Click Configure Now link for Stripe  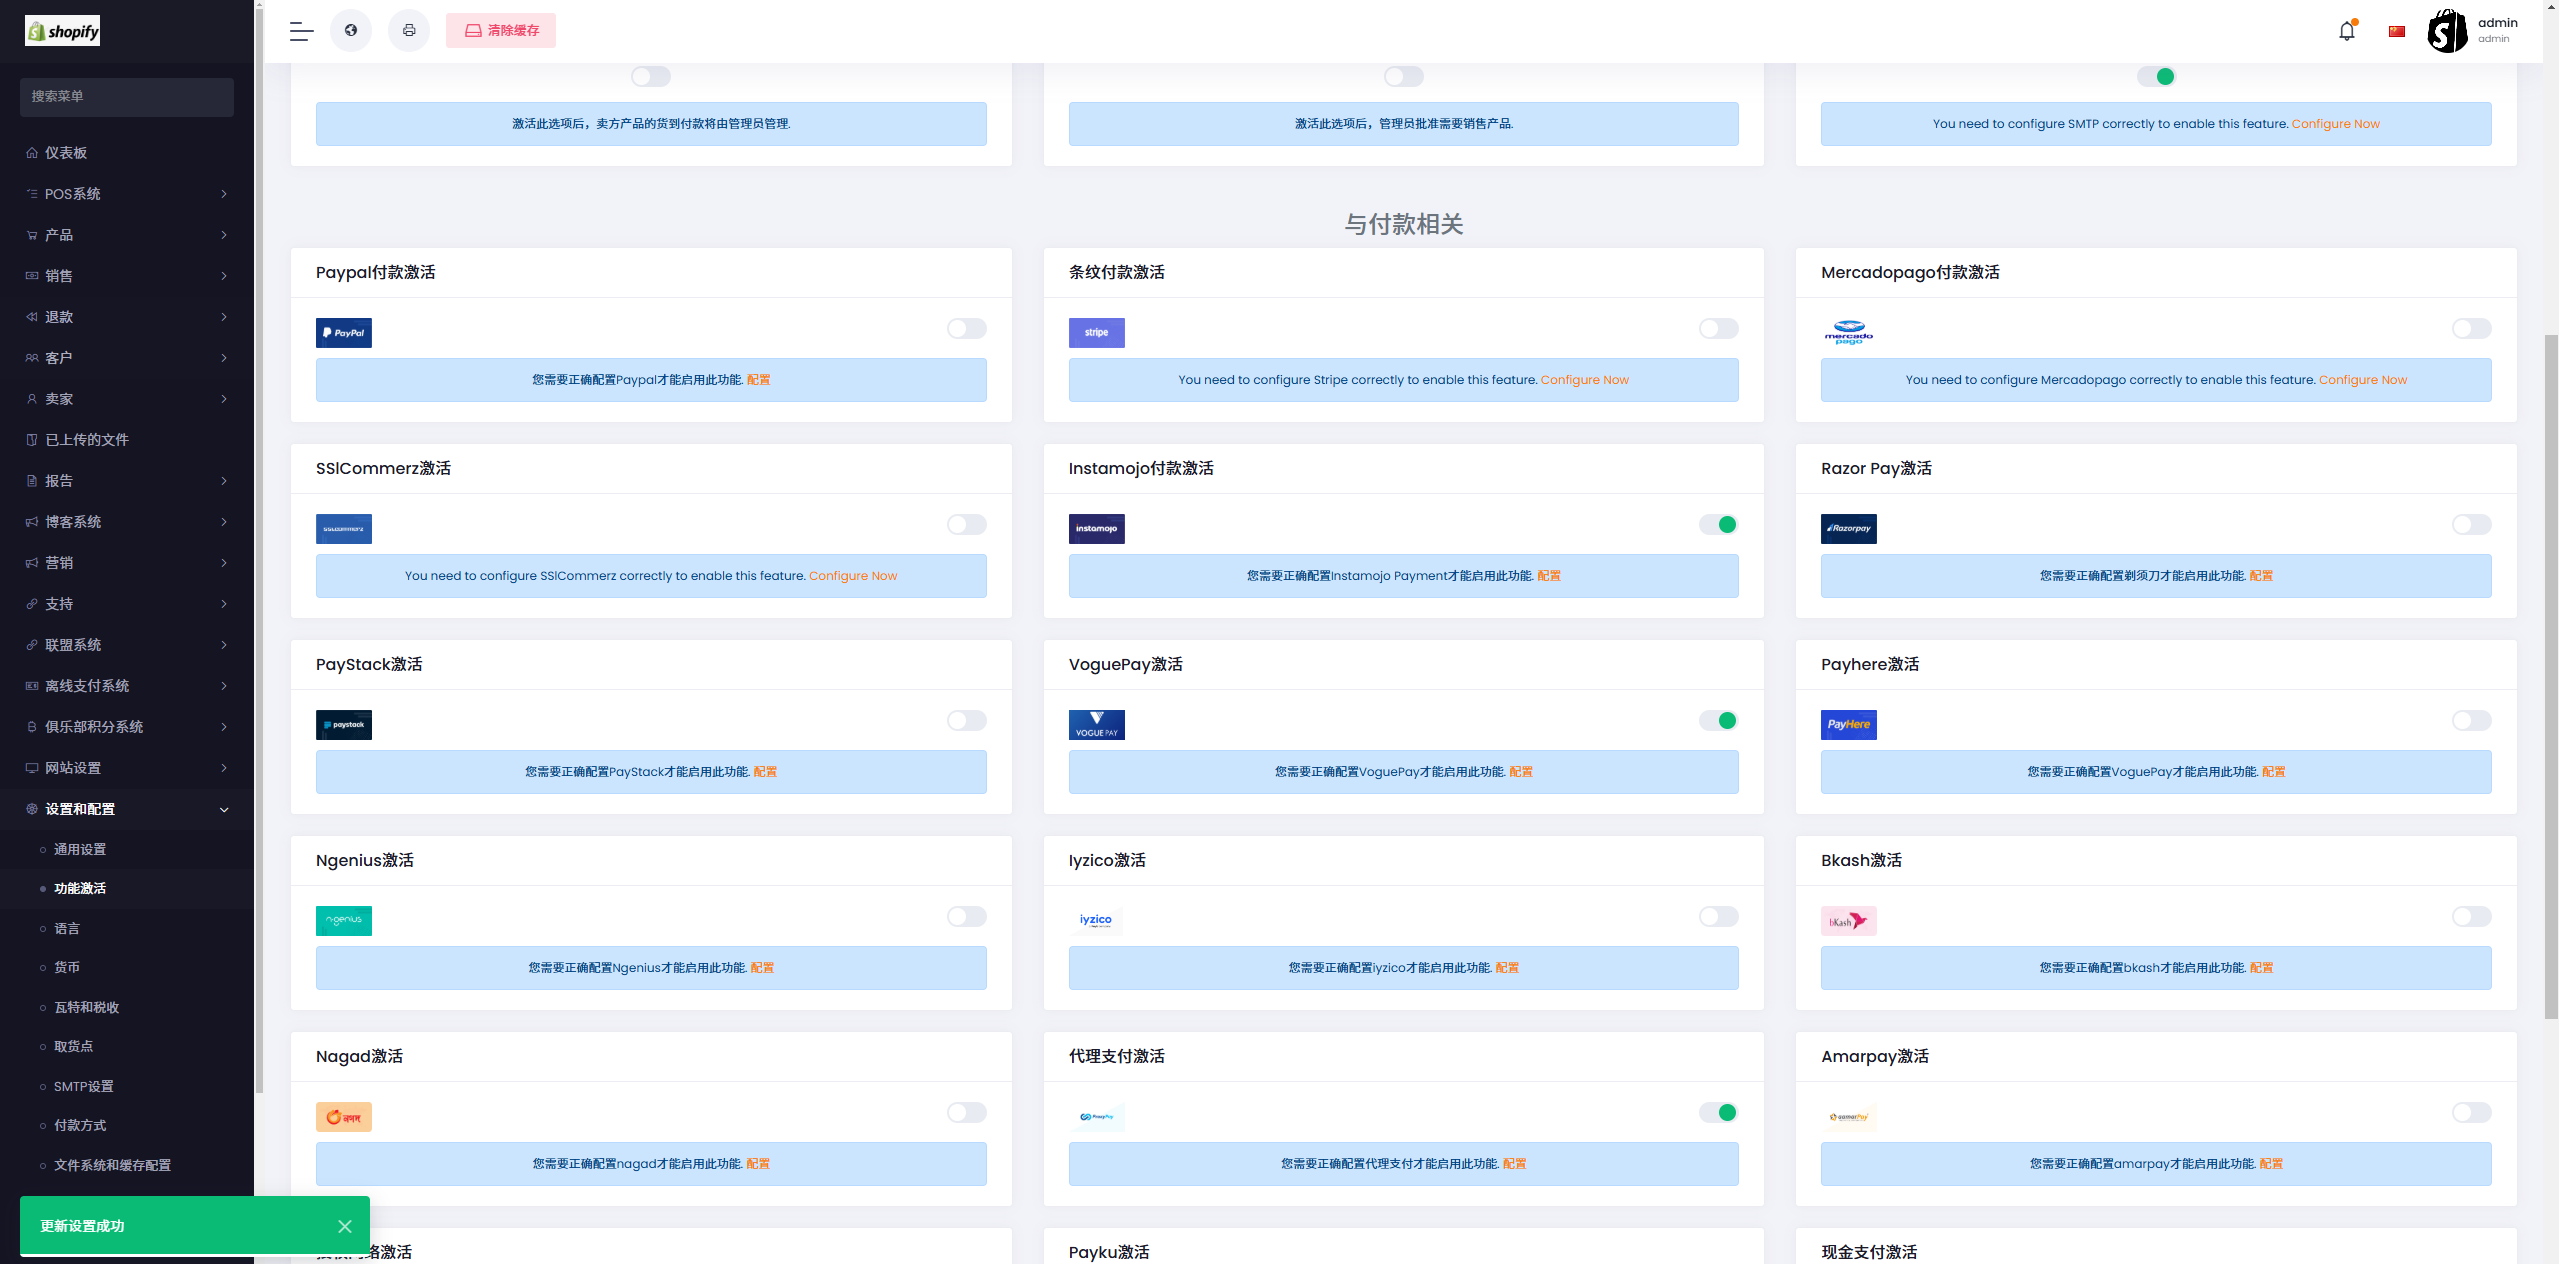coord(1584,380)
